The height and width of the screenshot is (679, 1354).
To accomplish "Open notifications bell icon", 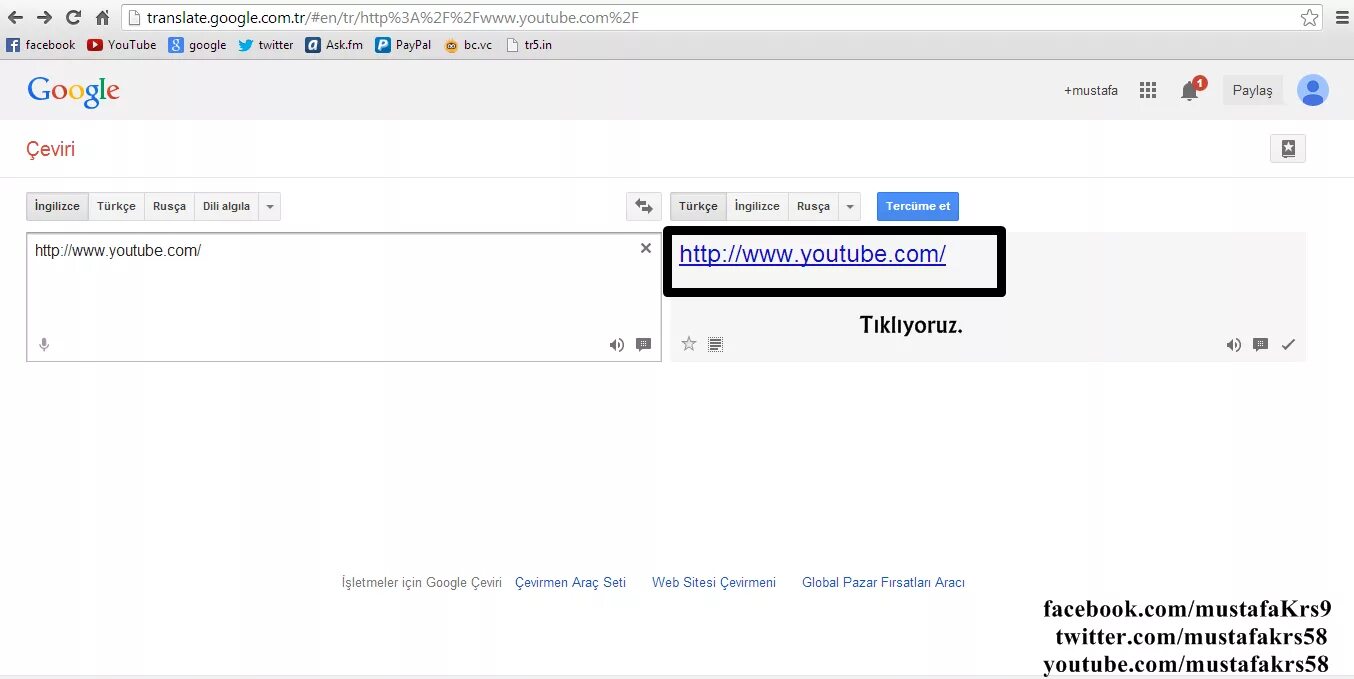I will tap(1189, 91).
